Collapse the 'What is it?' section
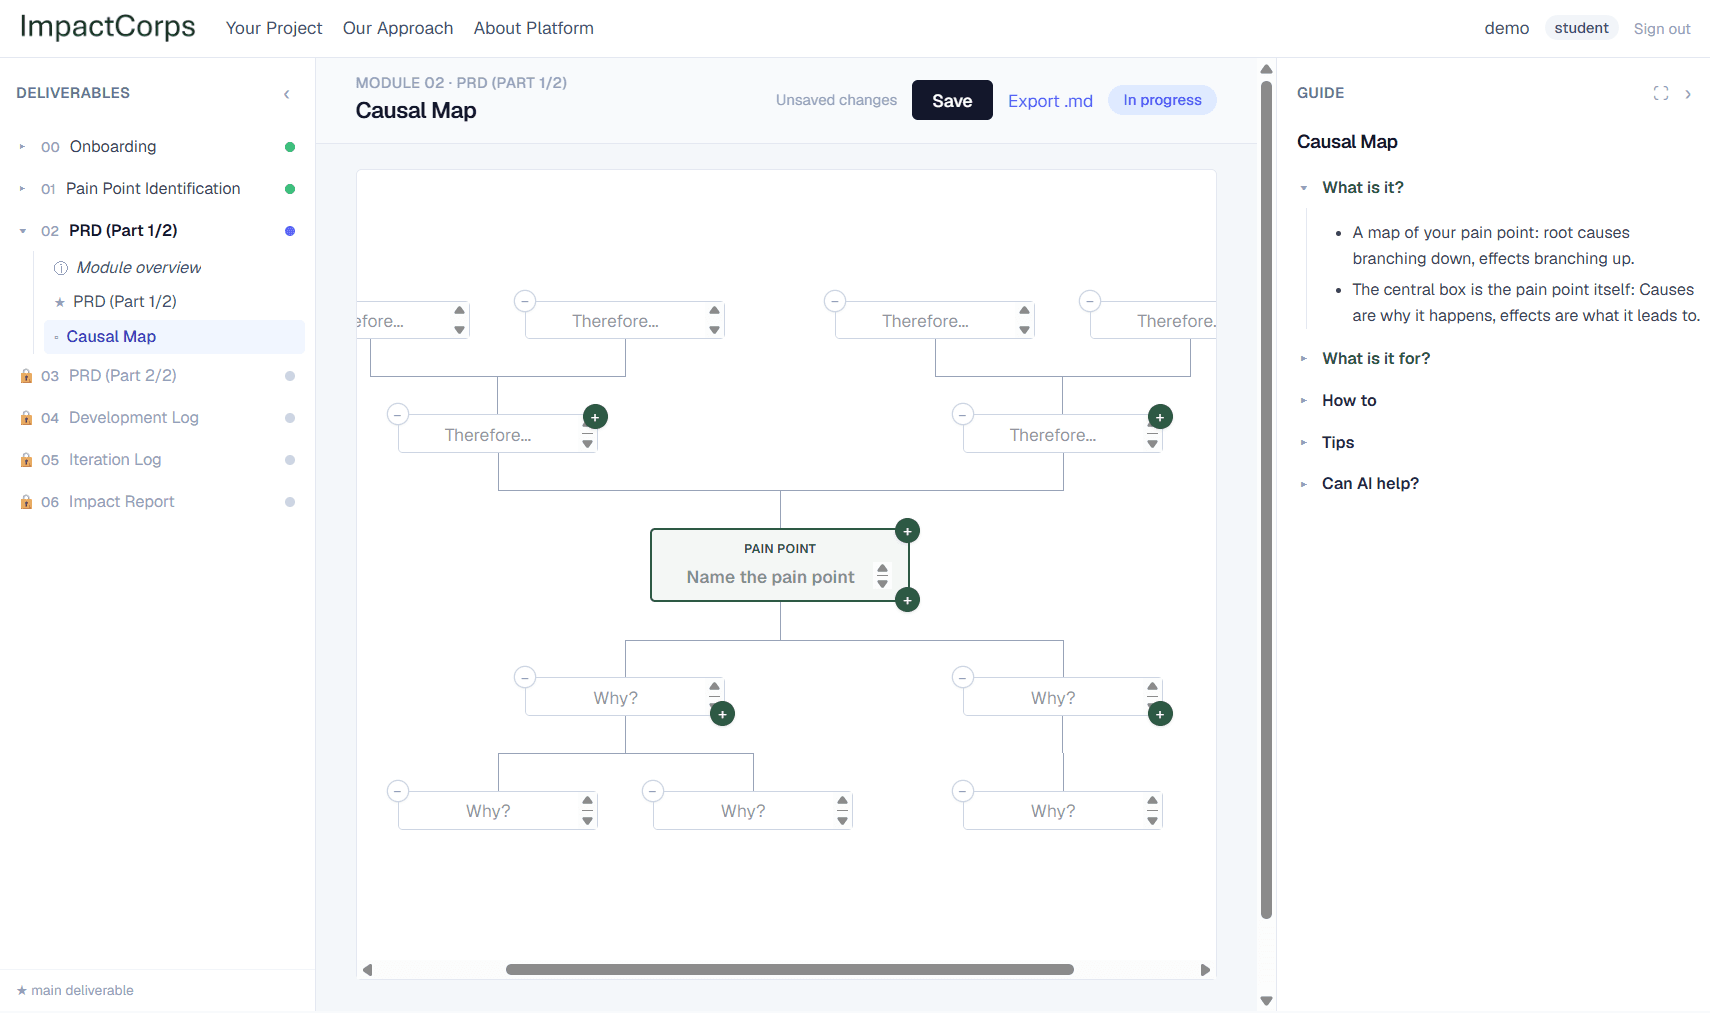Viewport: 1710px width, 1013px height. tap(1362, 187)
